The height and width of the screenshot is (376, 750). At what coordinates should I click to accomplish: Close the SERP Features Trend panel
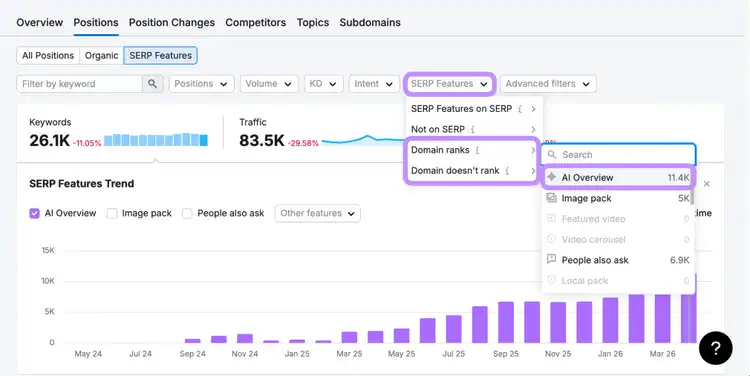(x=707, y=184)
